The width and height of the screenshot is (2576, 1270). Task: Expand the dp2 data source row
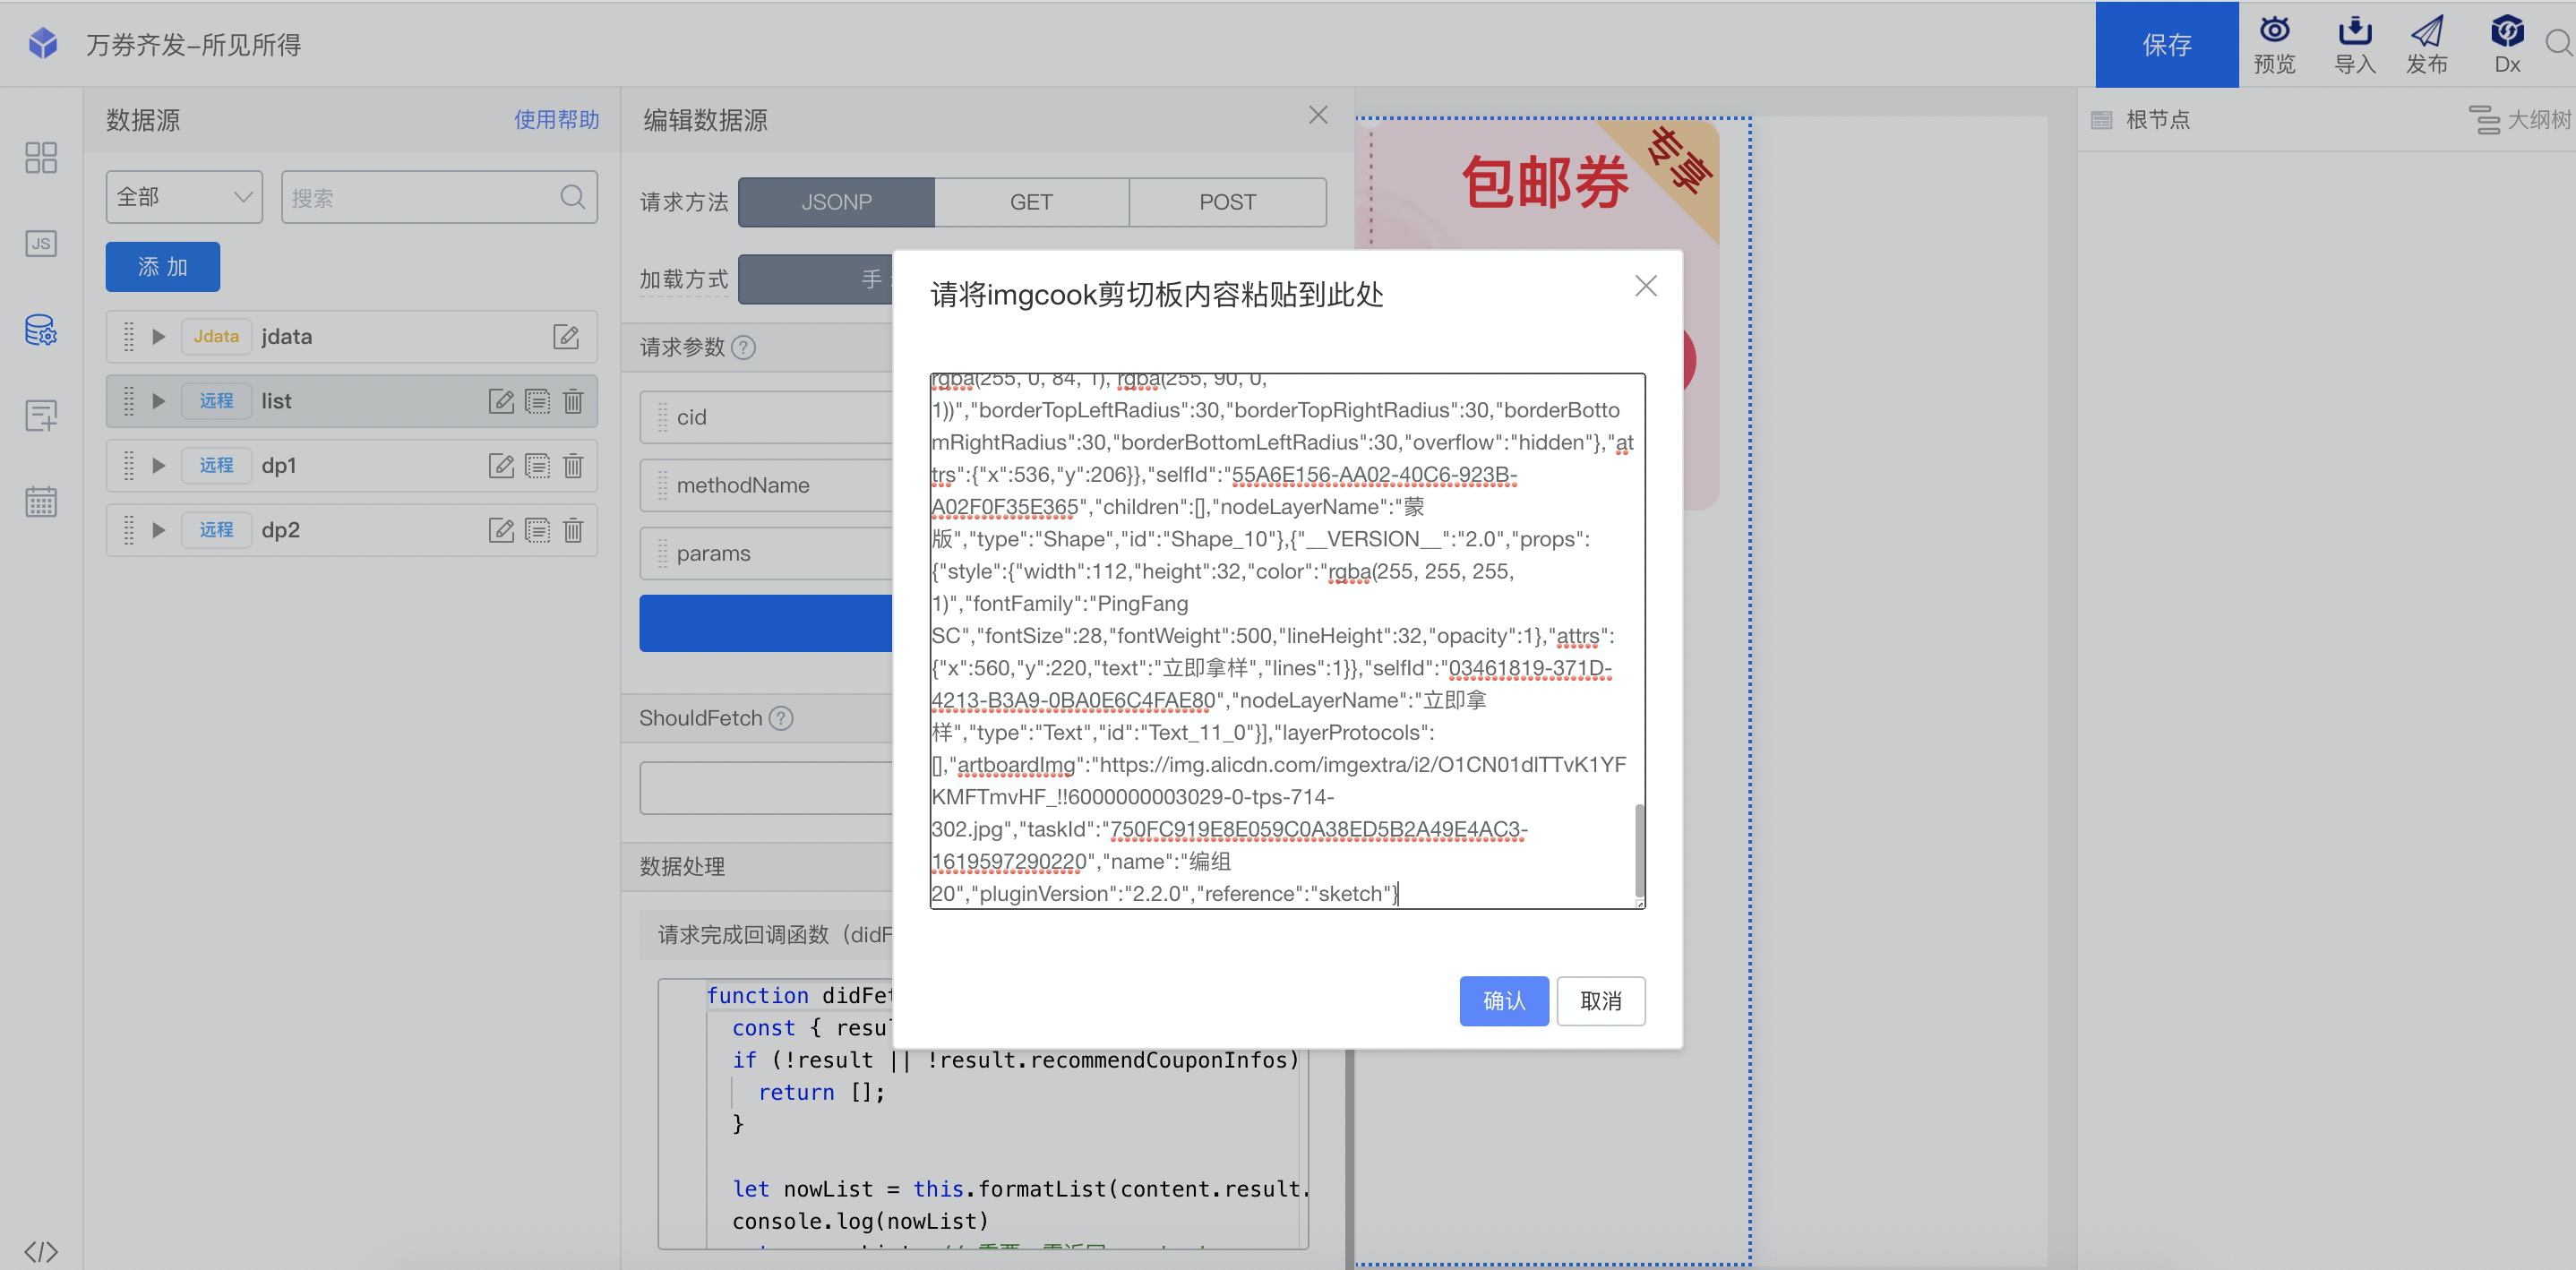158,530
